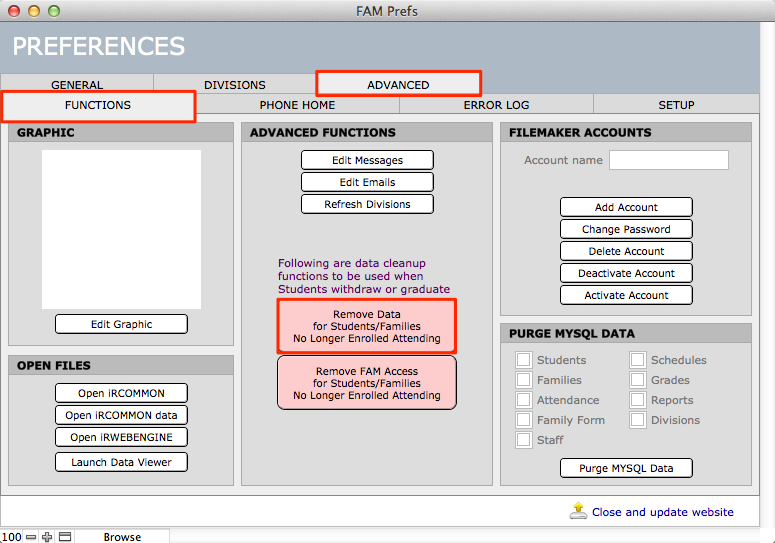This screenshot has height=543, width=775.
Task: Go to the SETUP sub-tab
Action: 676,105
